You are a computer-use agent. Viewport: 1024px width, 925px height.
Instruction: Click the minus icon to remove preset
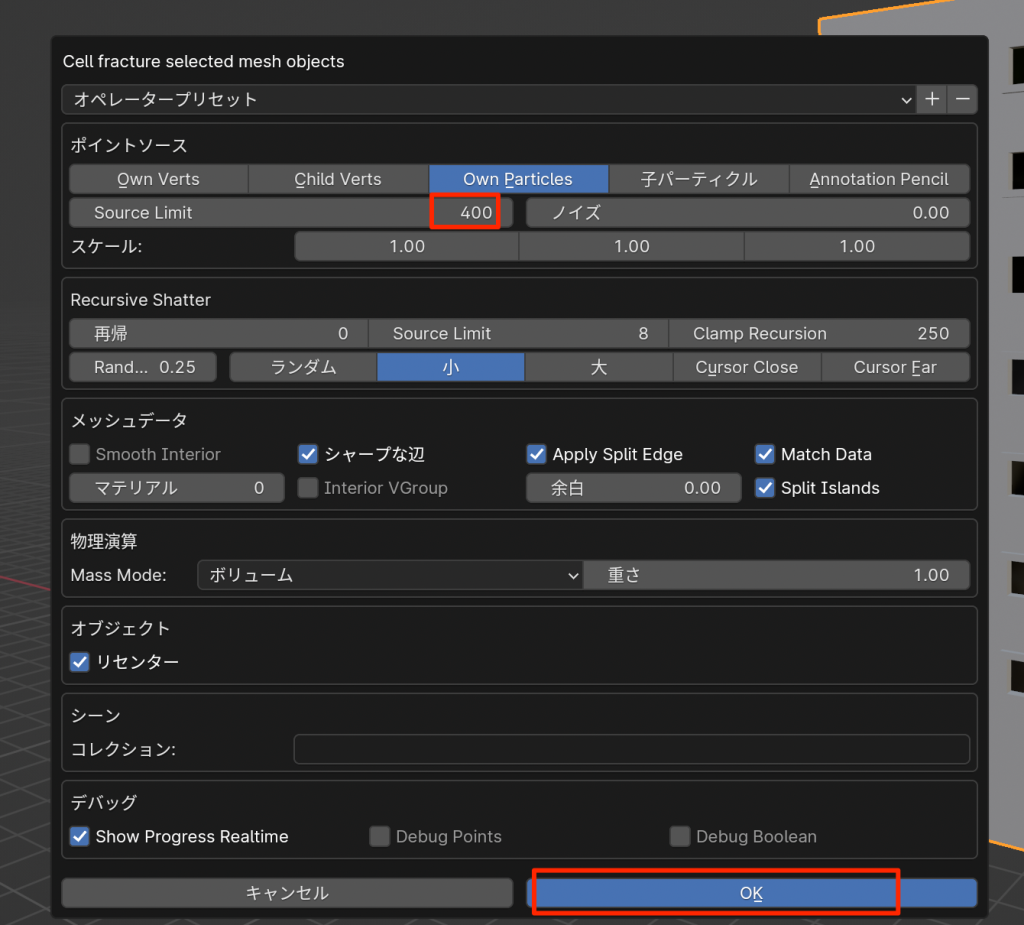(x=962, y=99)
